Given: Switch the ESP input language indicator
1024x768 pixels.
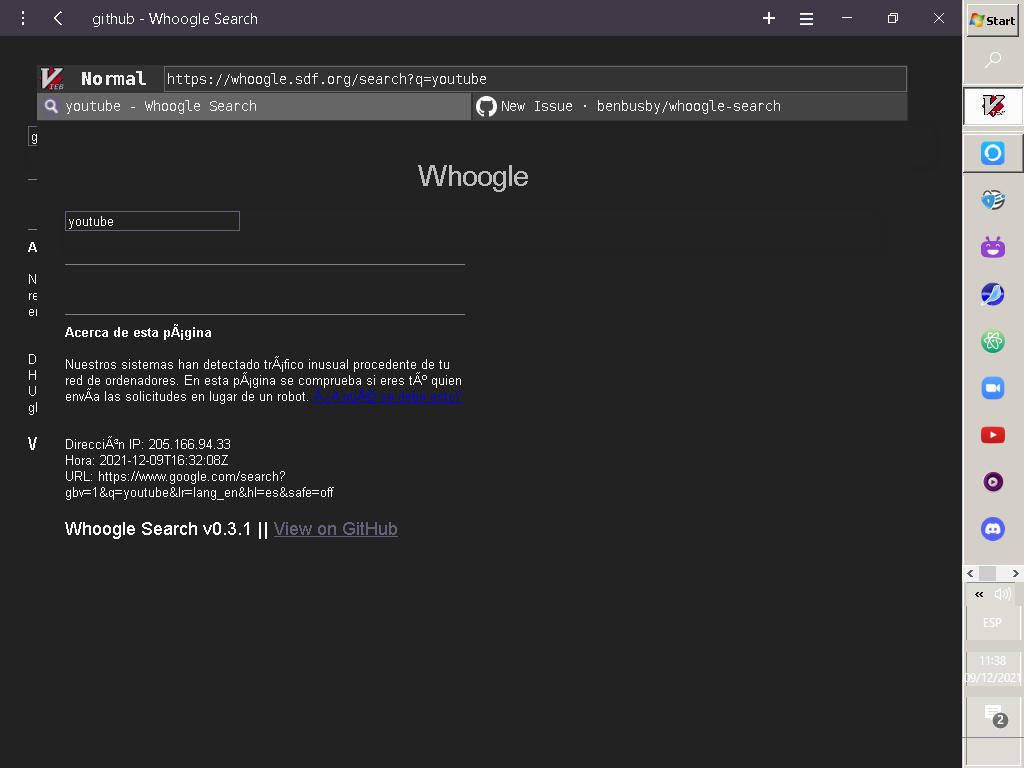Looking at the screenshot, I should point(992,622).
